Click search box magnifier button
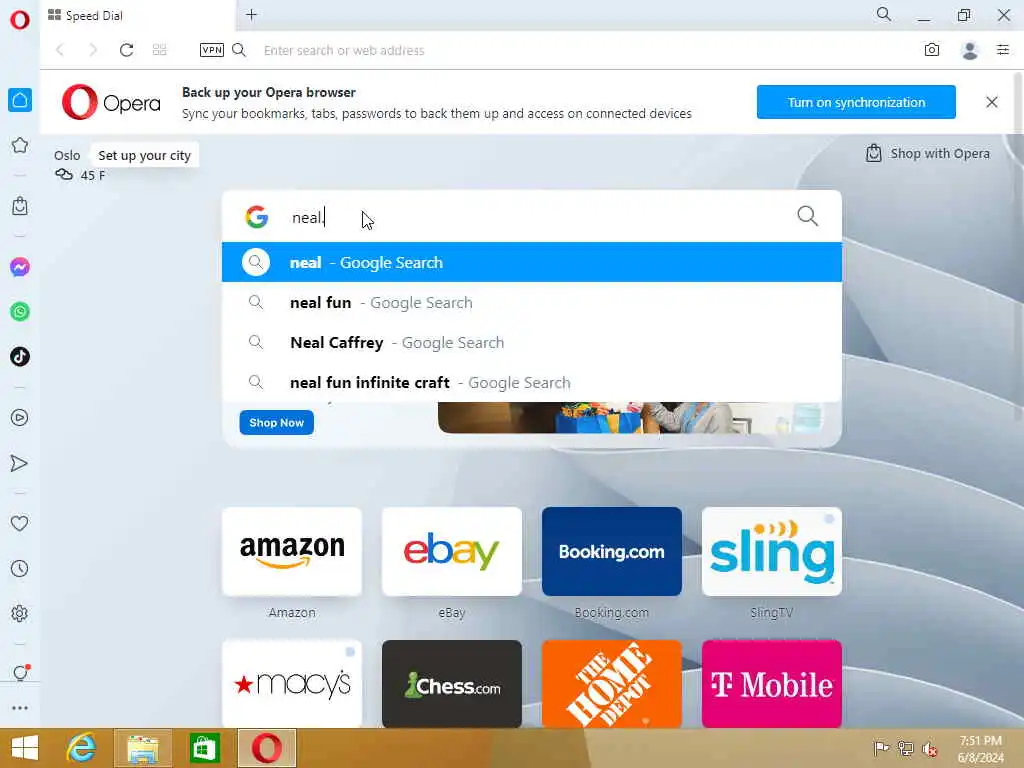The image size is (1024, 768). coord(808,216)
